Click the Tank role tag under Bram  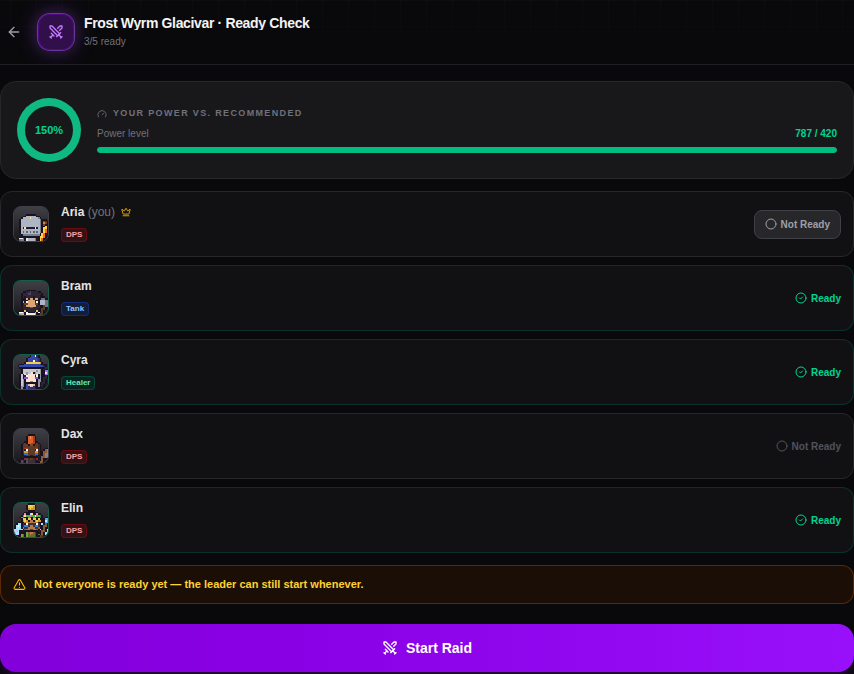pyautogui.click(x=75, y=309)
